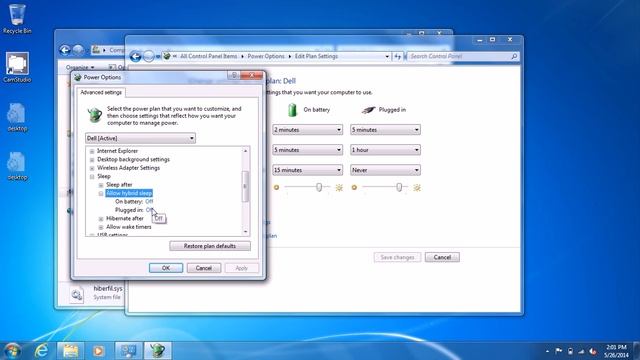The height and width of the screenshot is (360, 640).
Task: Click Cancel in the Power Options dialog
Action: click(x=204, y=268)
